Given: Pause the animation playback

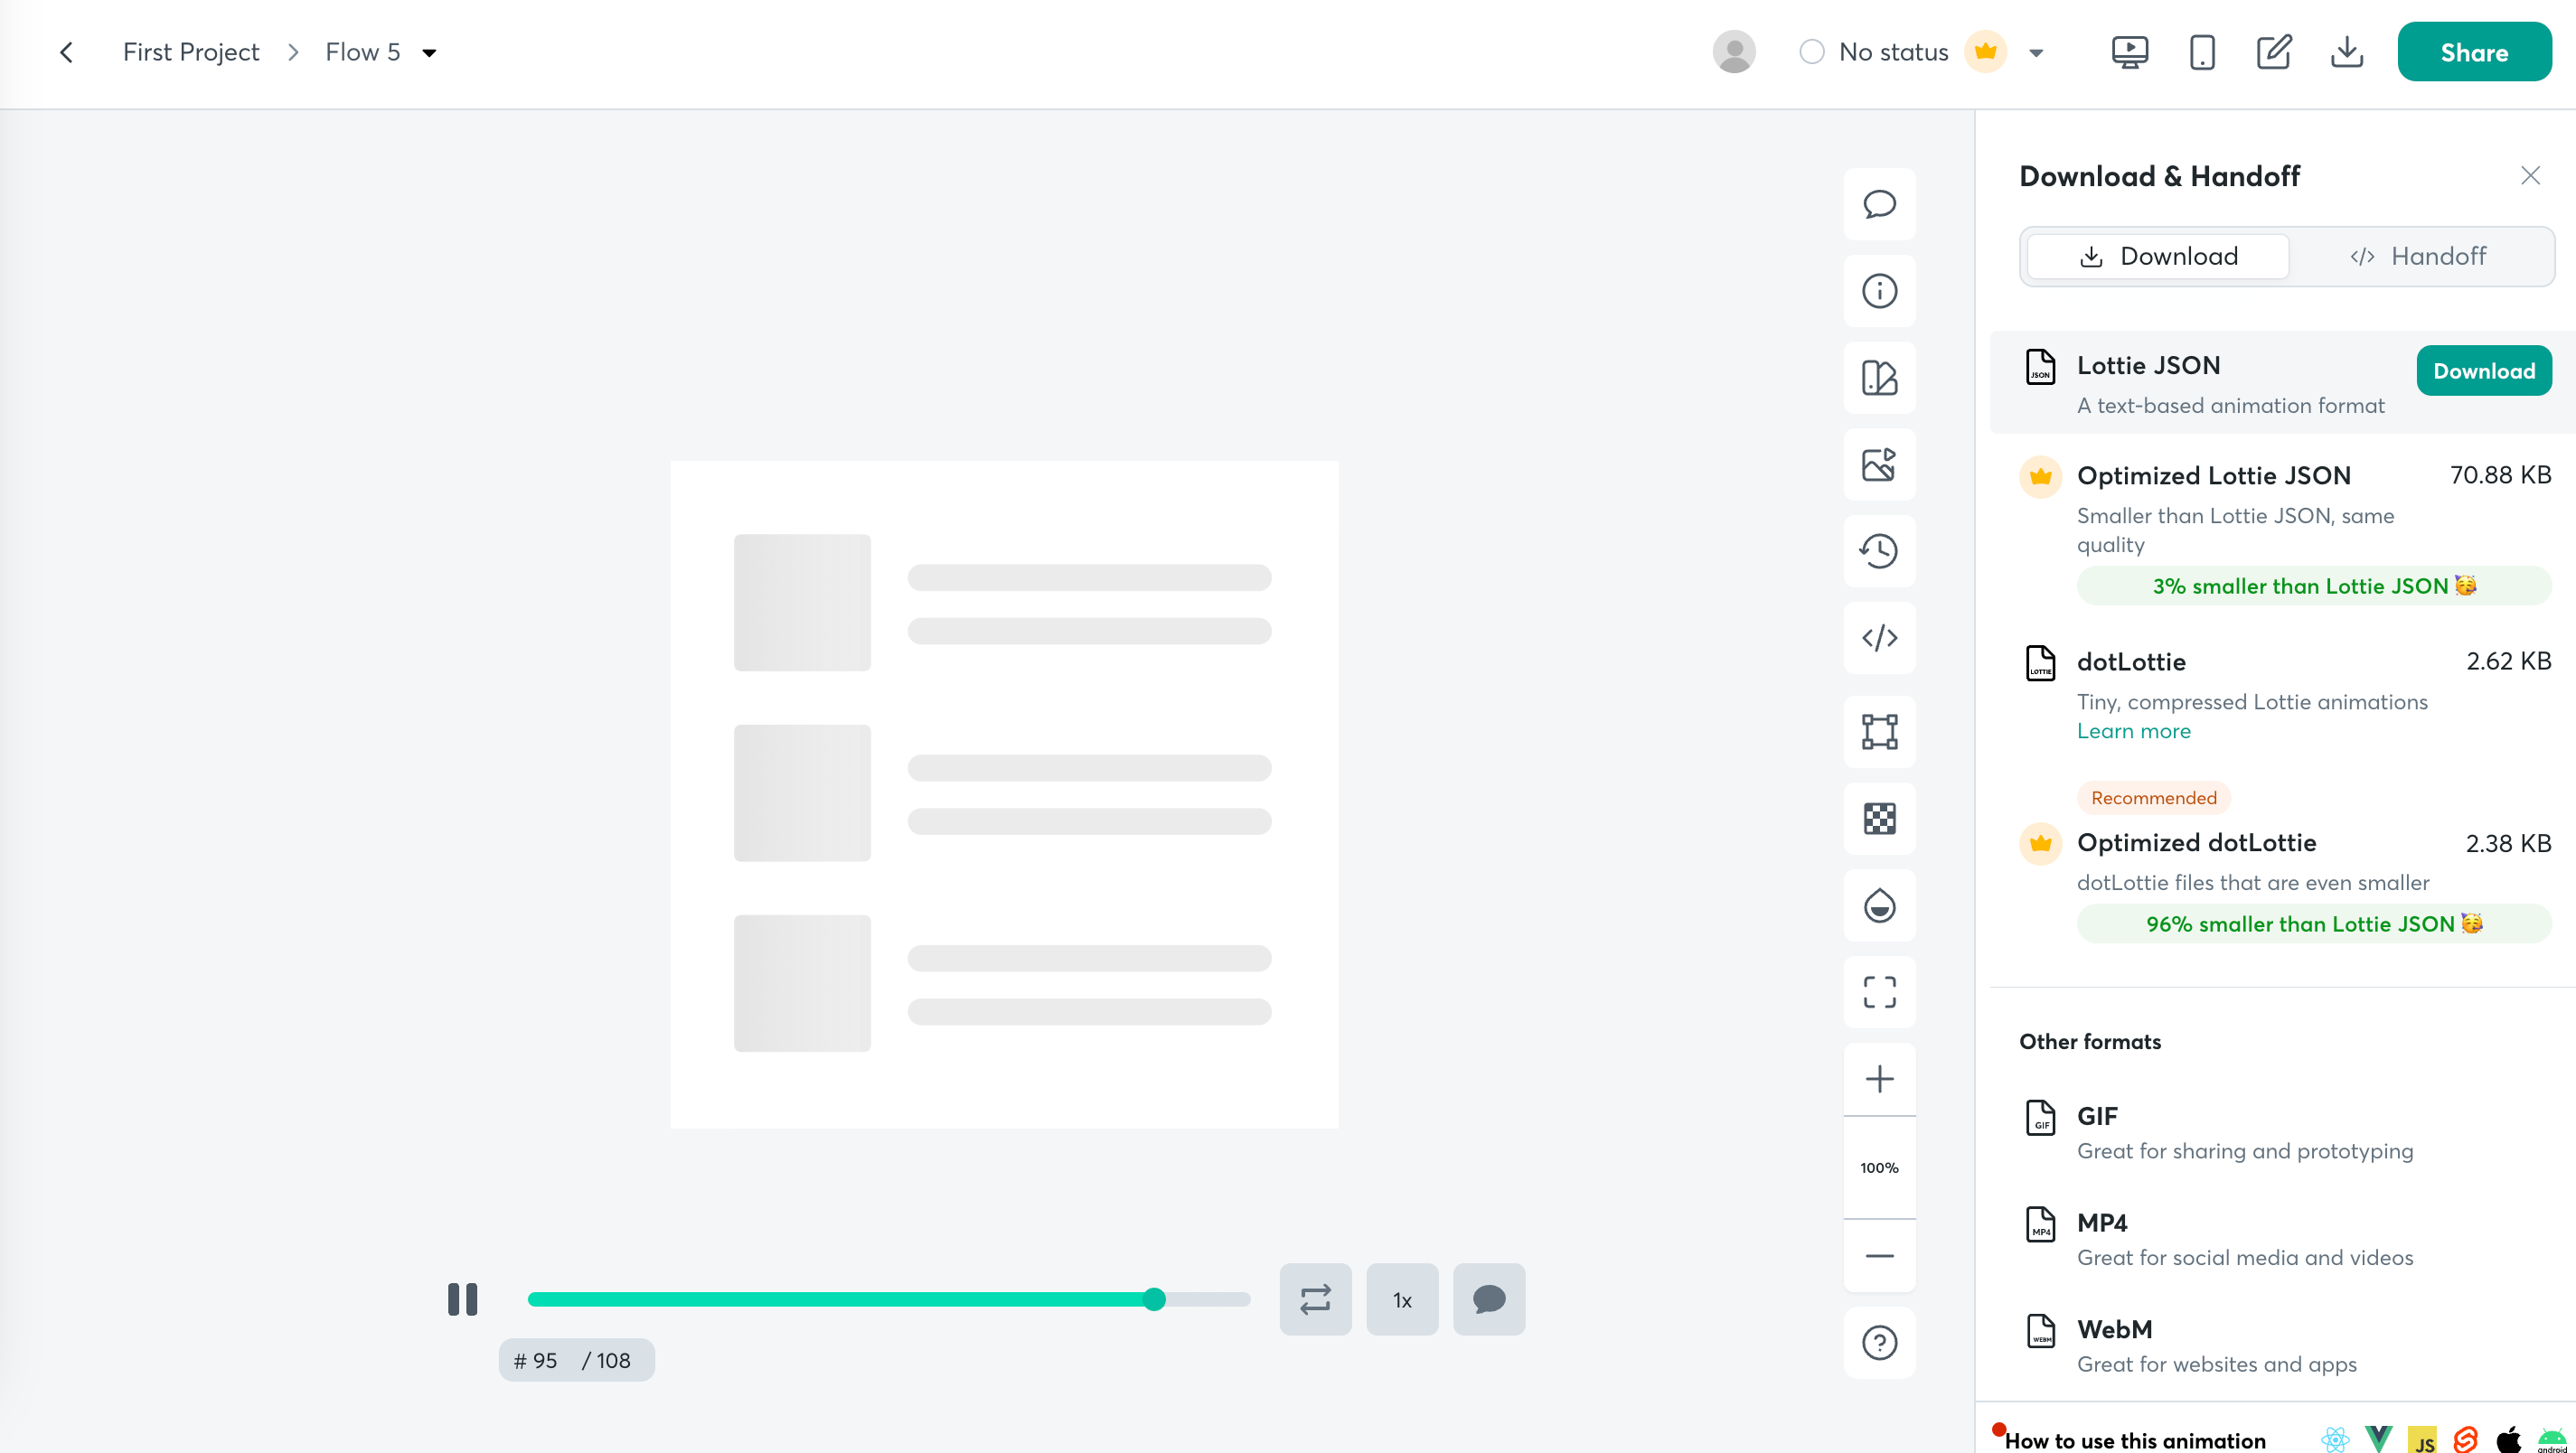Looking at the screenshot, I should 462,1299.
